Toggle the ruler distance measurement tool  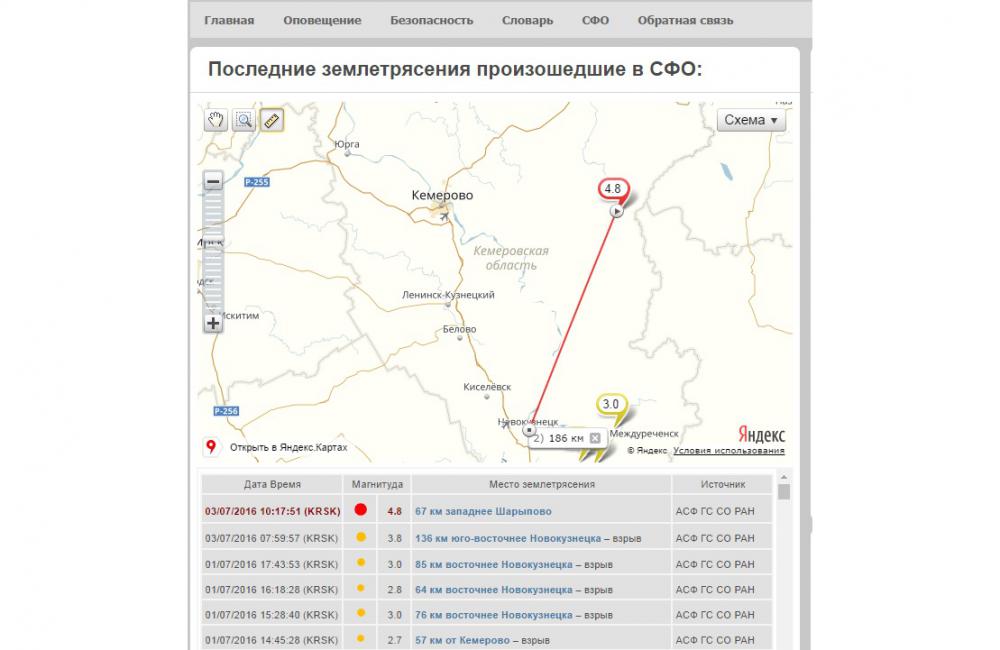(x=271, y=121)
